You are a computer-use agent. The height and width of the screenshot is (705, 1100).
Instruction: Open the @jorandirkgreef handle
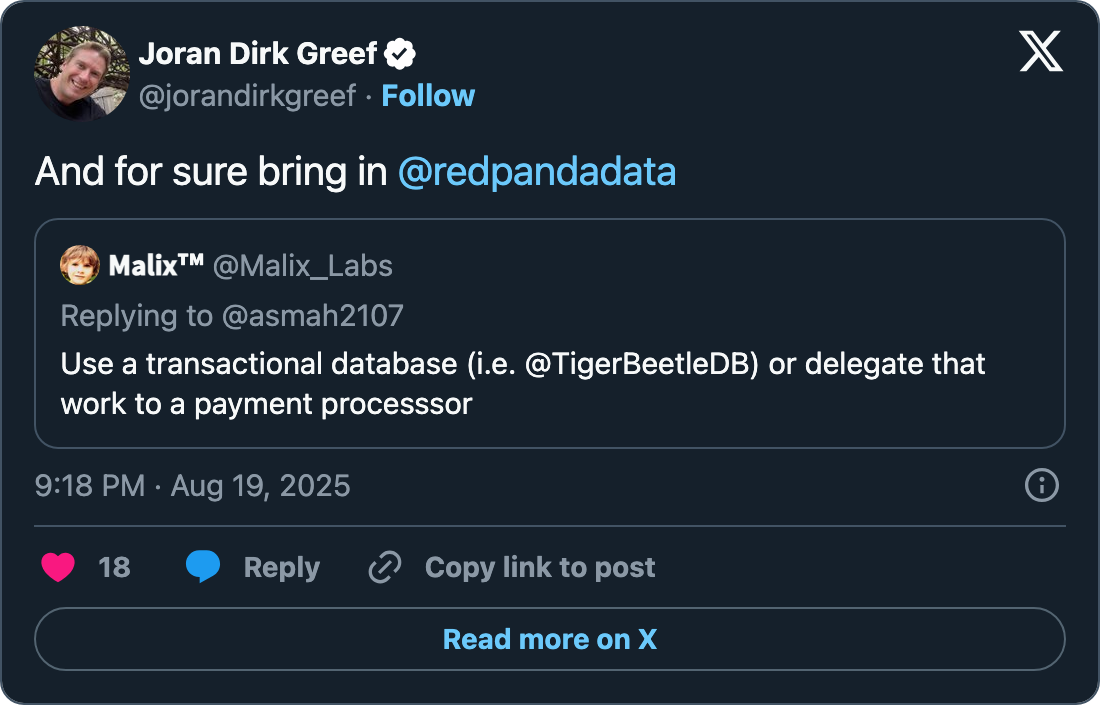[x=247, y=96]
